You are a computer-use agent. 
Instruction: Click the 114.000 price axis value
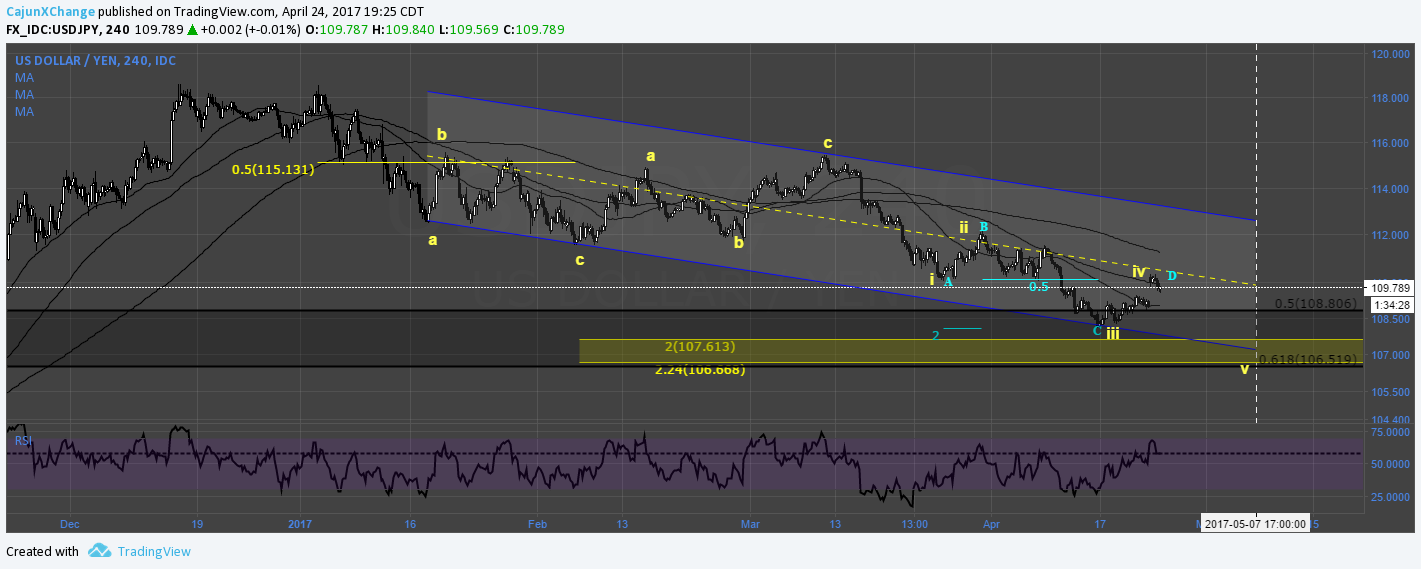tap(1390, 190)
